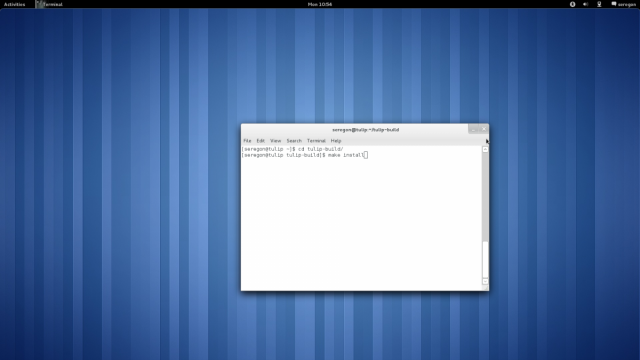The height and width of the screenshot is (360, 640).
Task: Open the network connection icon
Action: (599, 4)
